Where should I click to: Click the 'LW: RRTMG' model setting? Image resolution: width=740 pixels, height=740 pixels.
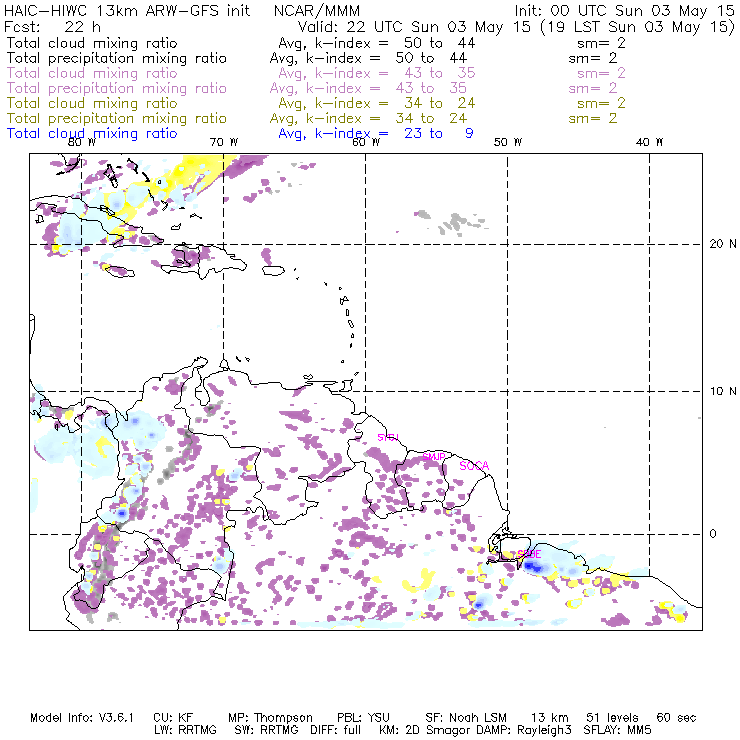coord(185,730)
